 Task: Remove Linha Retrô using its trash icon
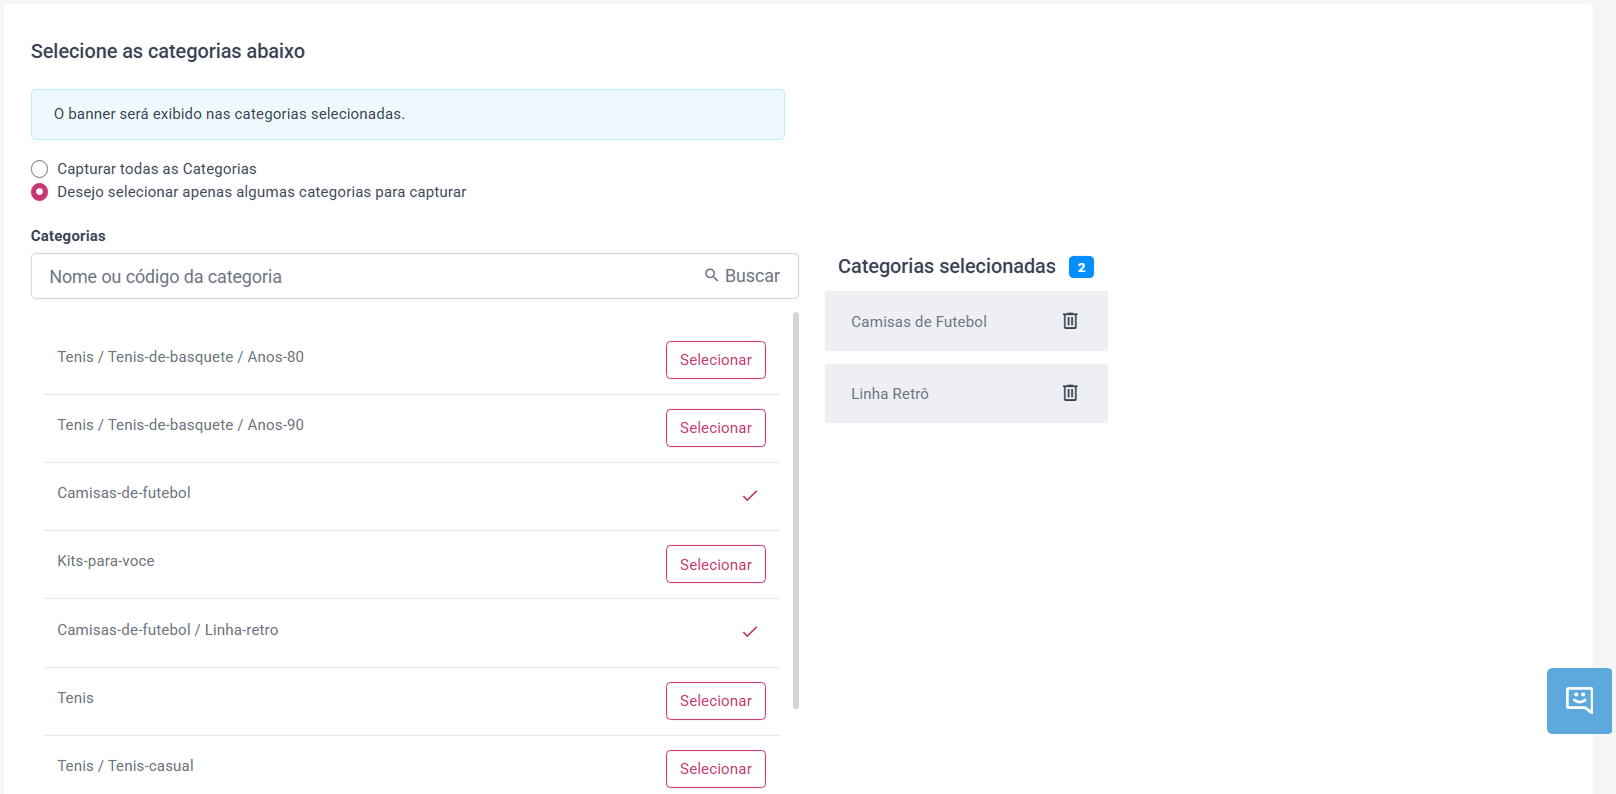pos(1070,393)
